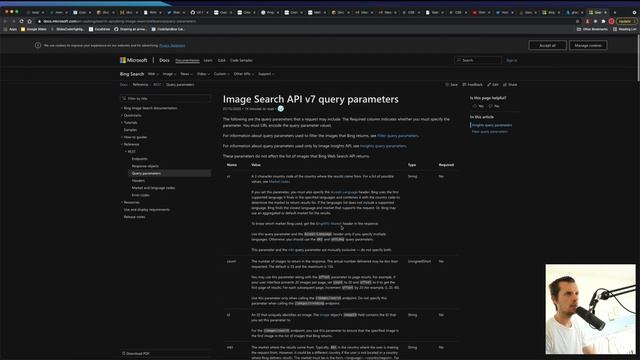Click the Search field in Docs header
Image resolution: width=640 pixels, height=360 pixels.
[x=478, y=60]
